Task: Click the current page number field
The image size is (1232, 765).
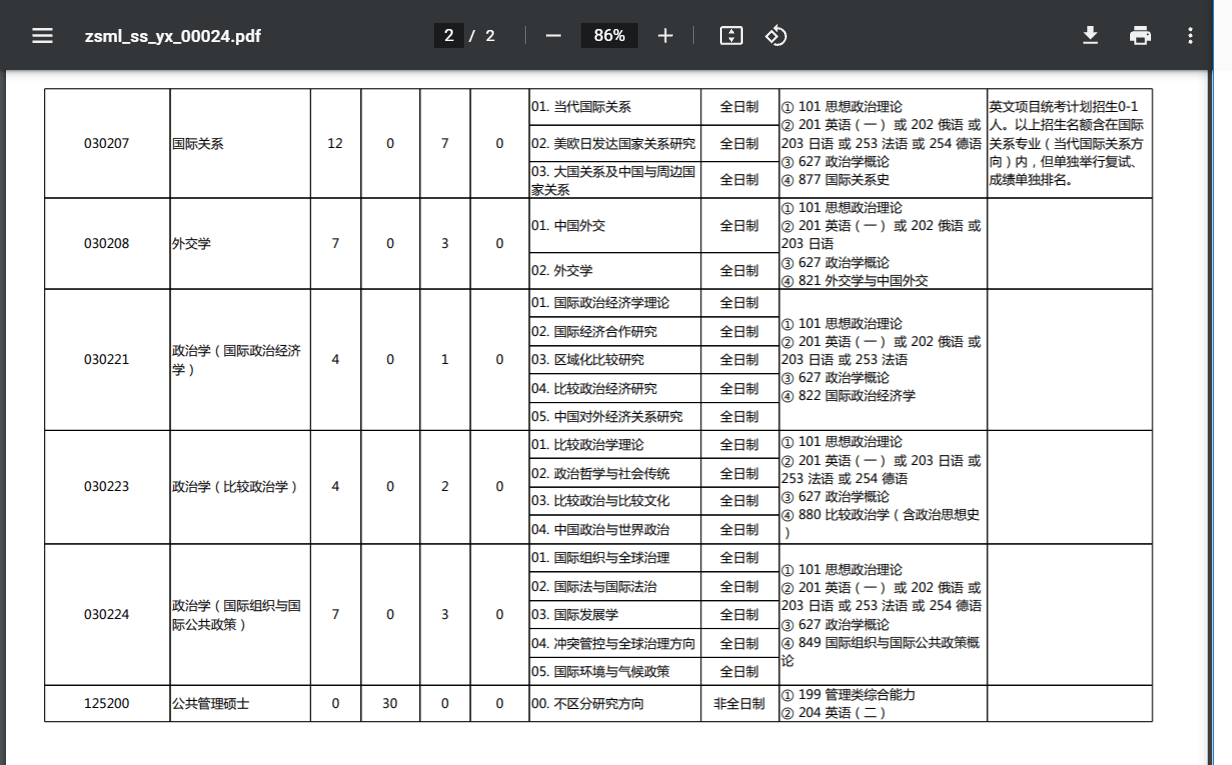Action: [x=448, y=36]
